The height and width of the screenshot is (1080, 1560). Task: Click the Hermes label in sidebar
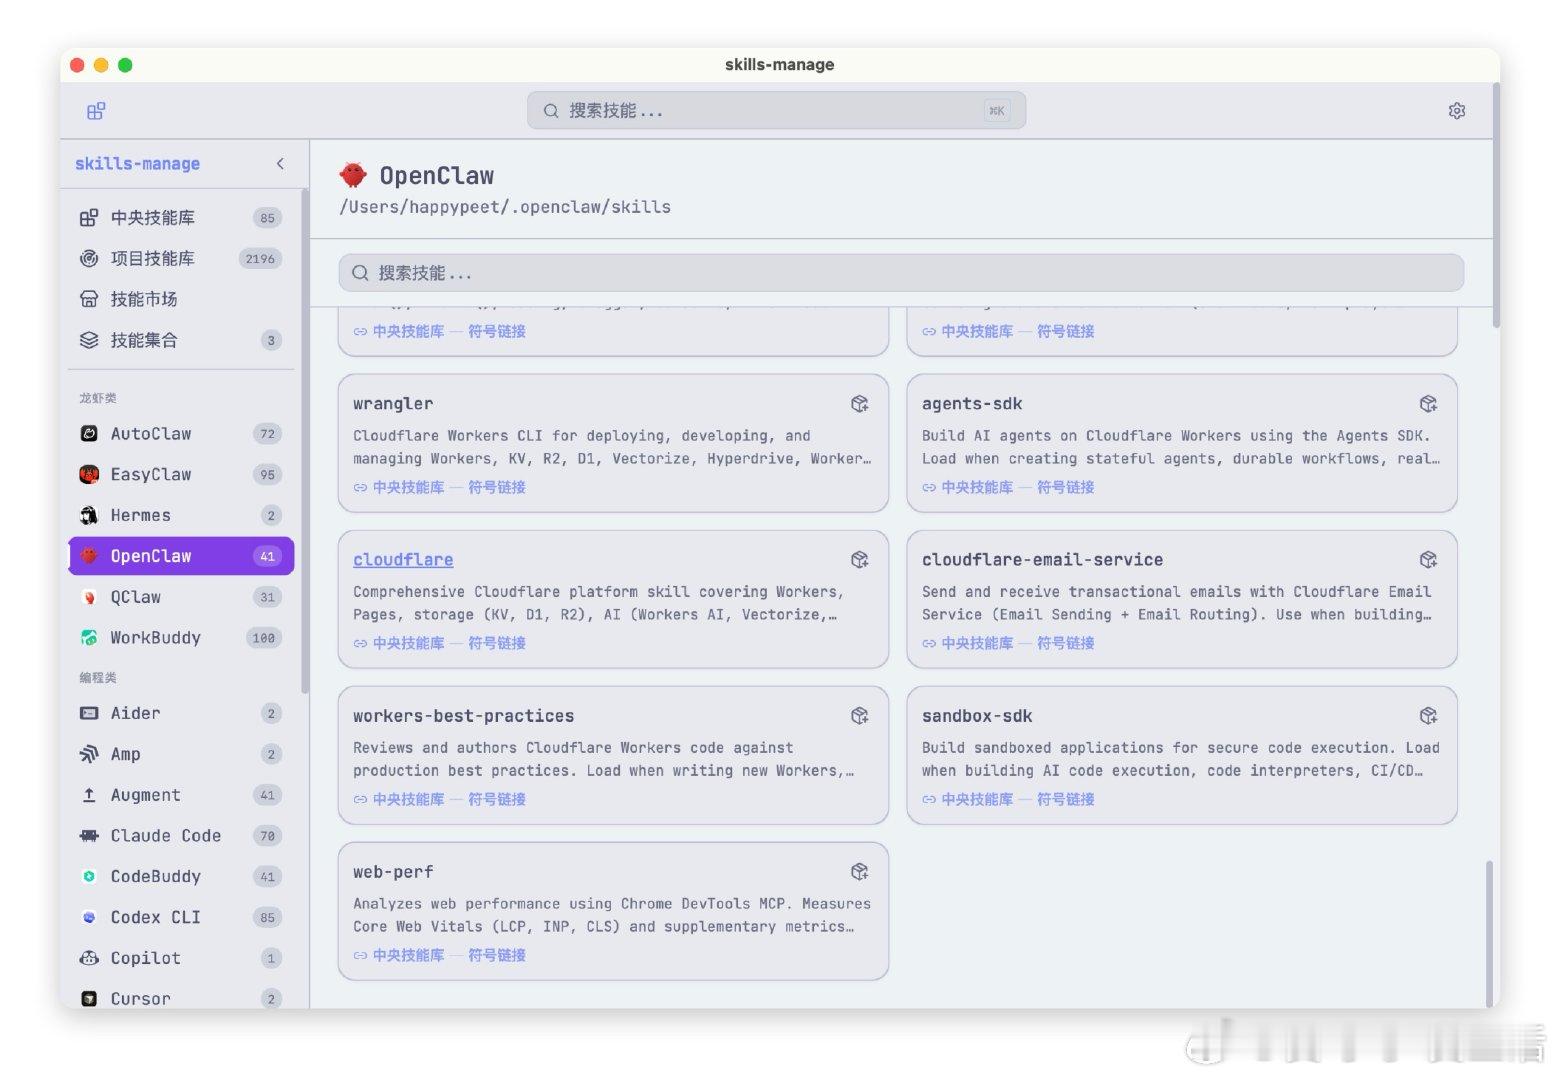point(141,515)
